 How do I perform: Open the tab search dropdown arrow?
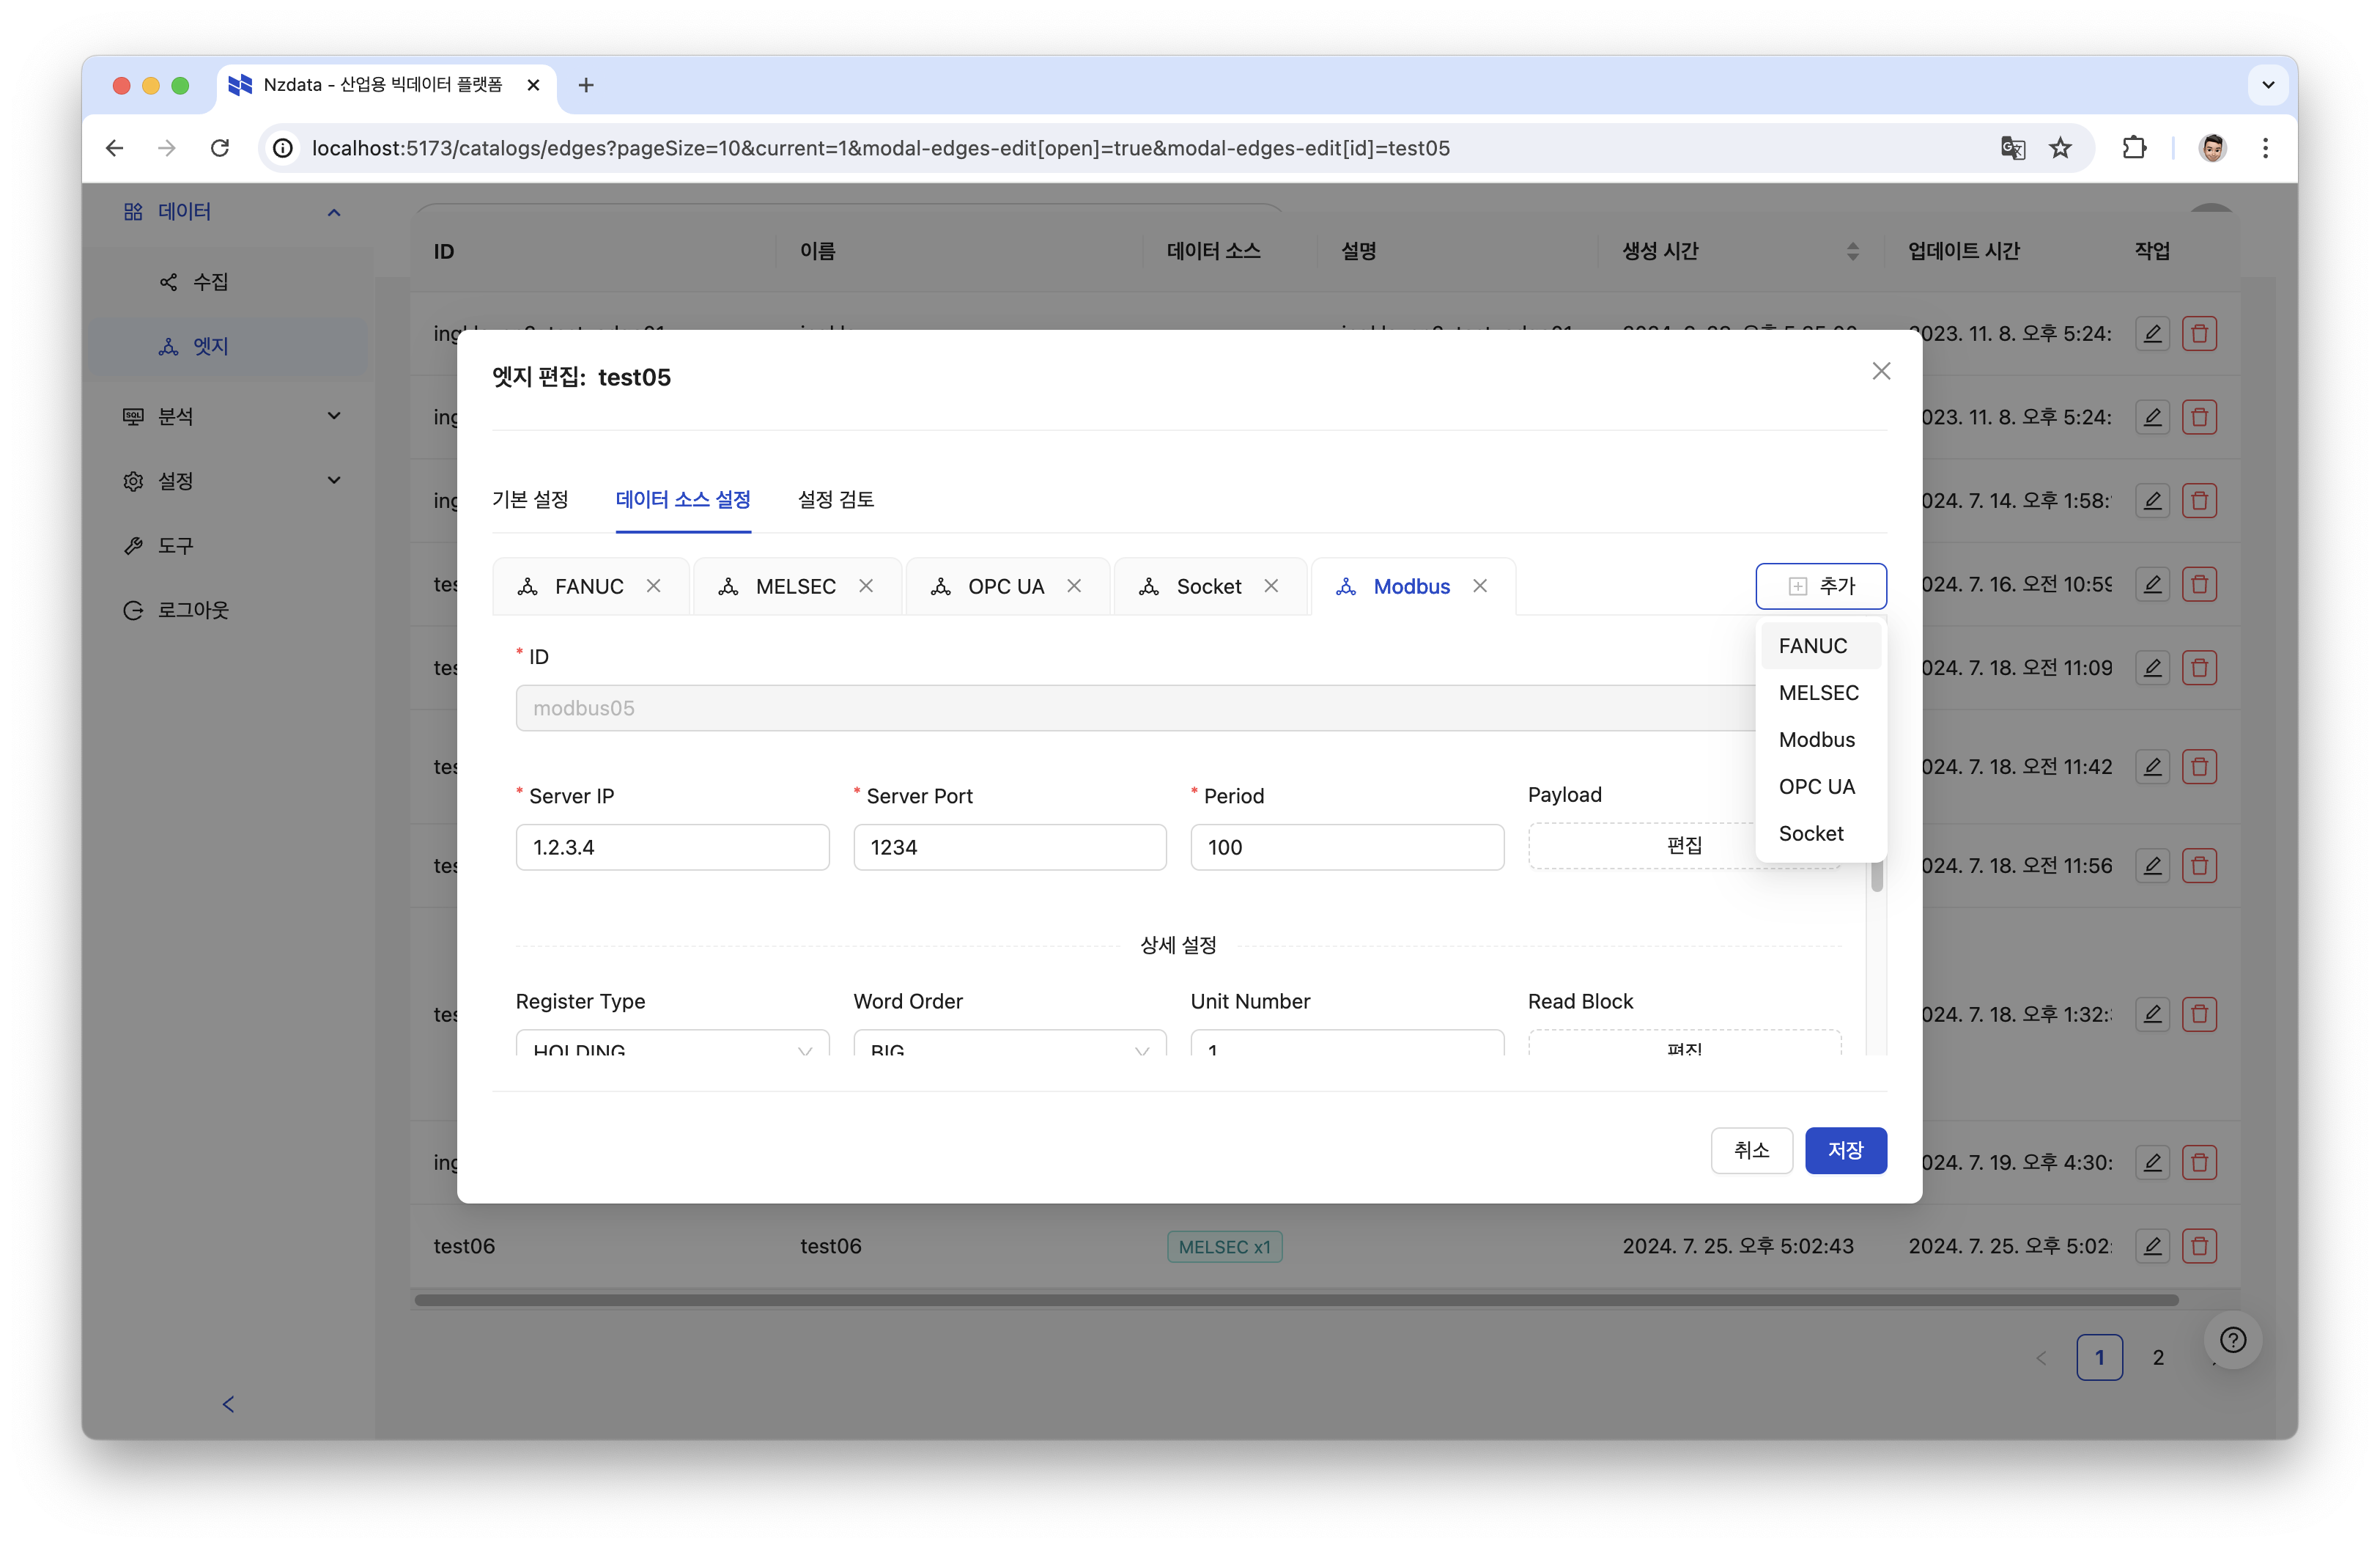point(2268,85)
